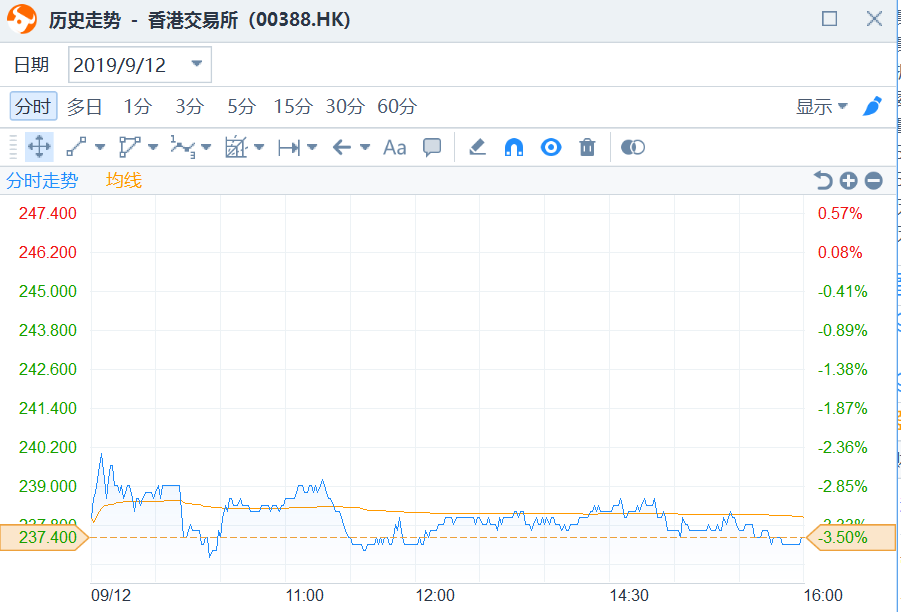Select the 5分 interval tab
The width and height of the screenshot is (901, 612).
[241, 106]
